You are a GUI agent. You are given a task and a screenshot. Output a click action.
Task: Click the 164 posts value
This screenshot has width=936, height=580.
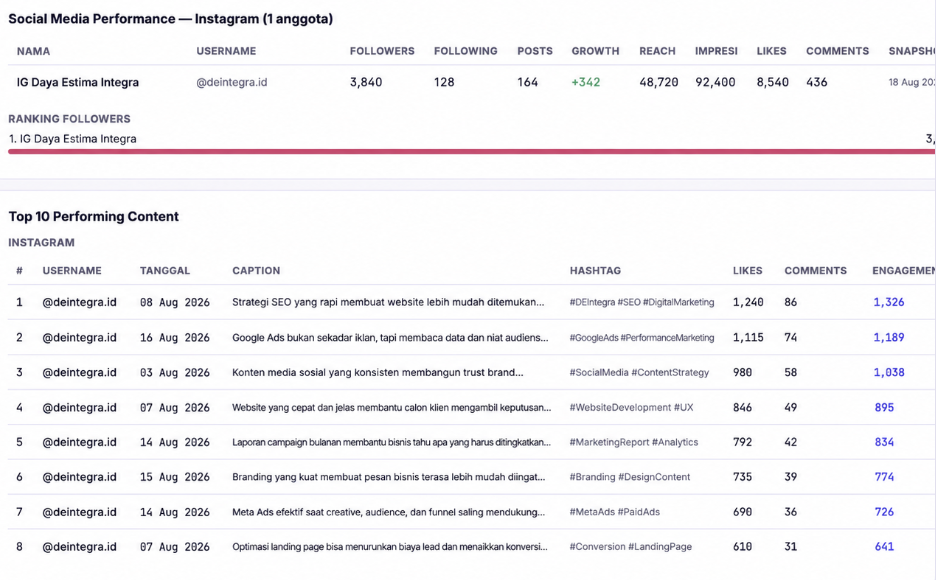click(528, 82)
